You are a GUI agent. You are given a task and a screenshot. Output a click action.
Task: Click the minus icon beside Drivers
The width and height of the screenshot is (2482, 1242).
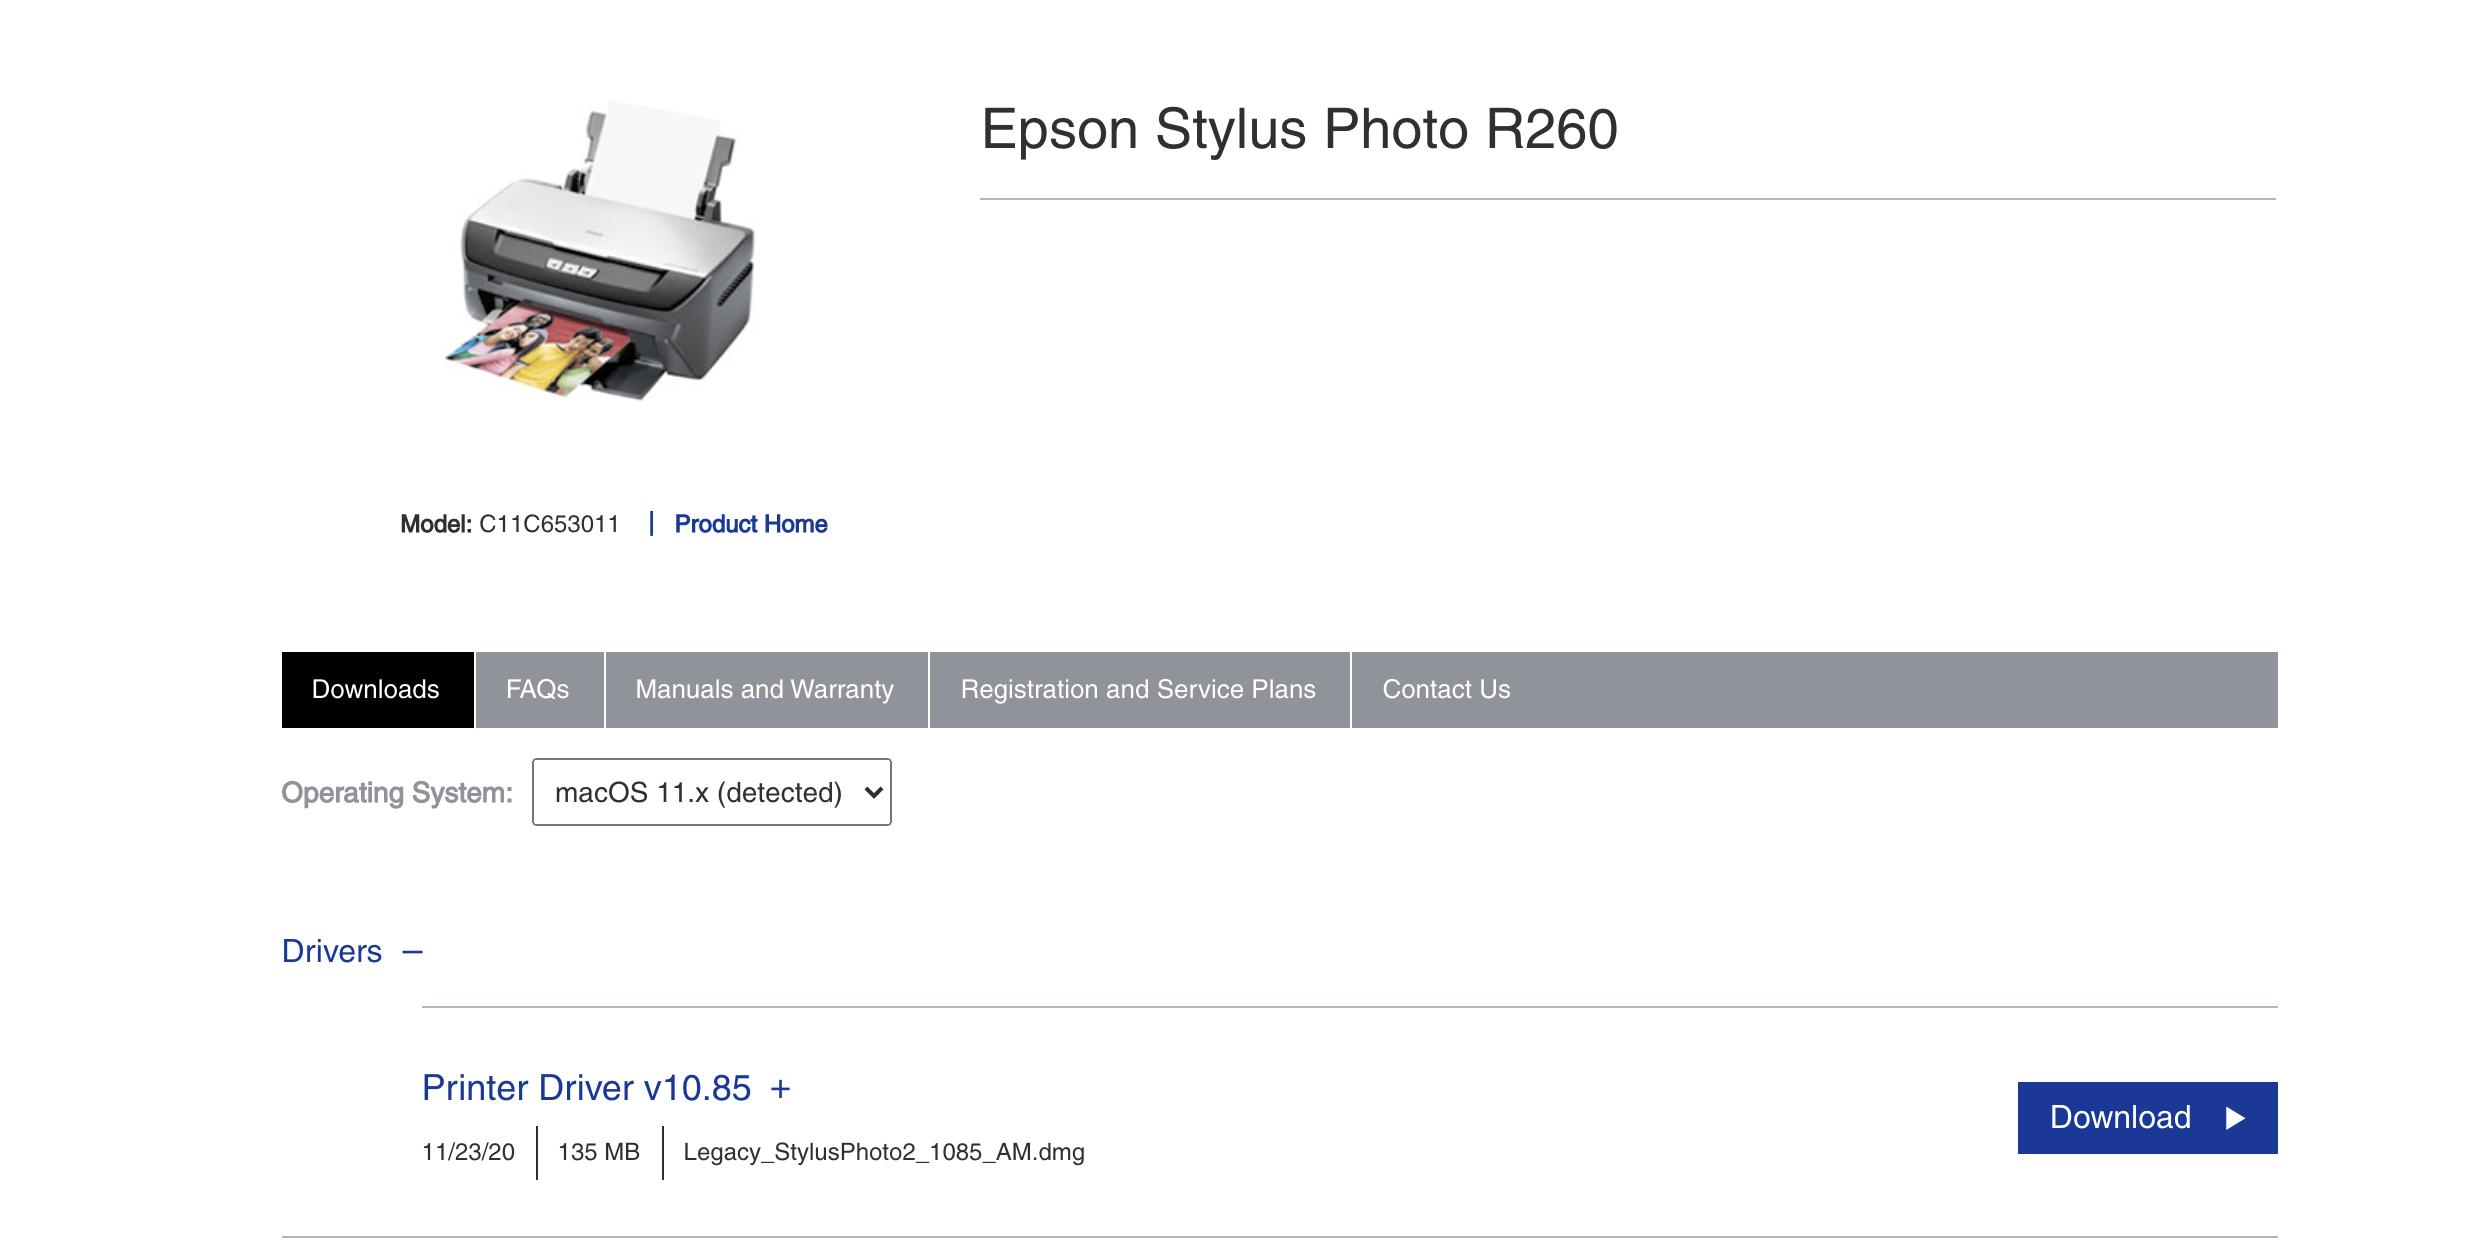[413, 951]
